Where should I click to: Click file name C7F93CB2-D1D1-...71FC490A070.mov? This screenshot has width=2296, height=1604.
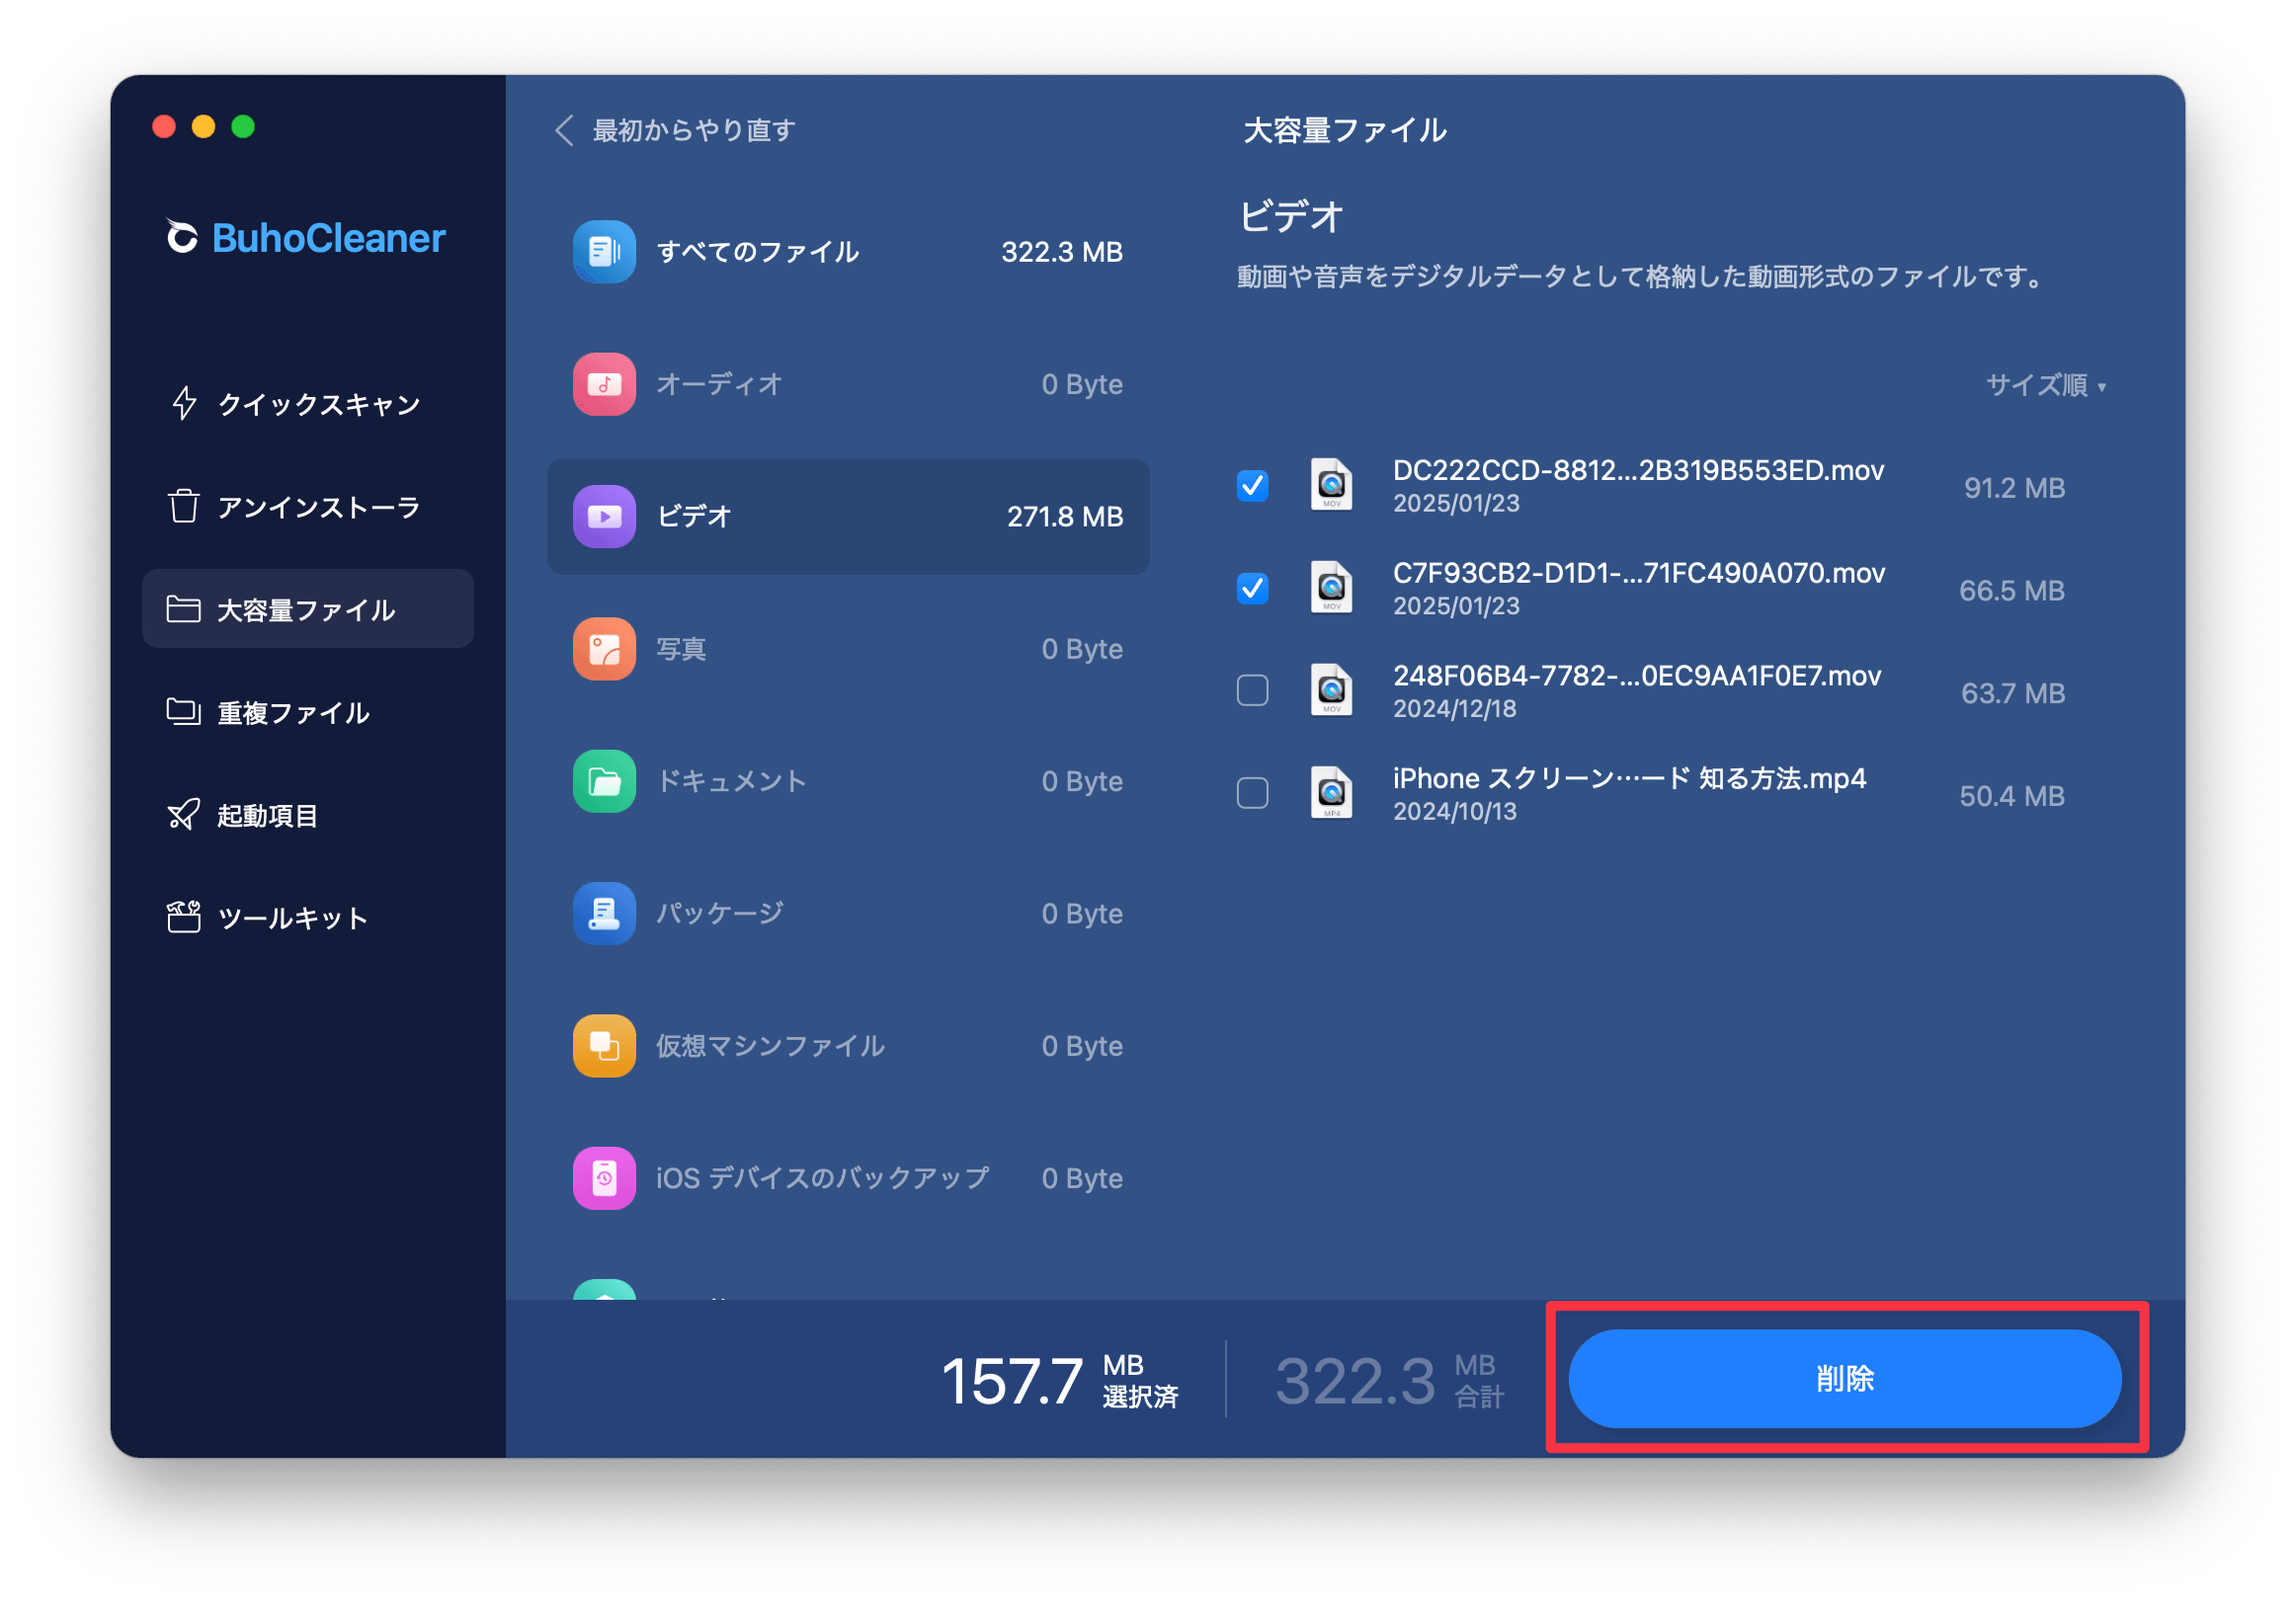(1638, 573)
